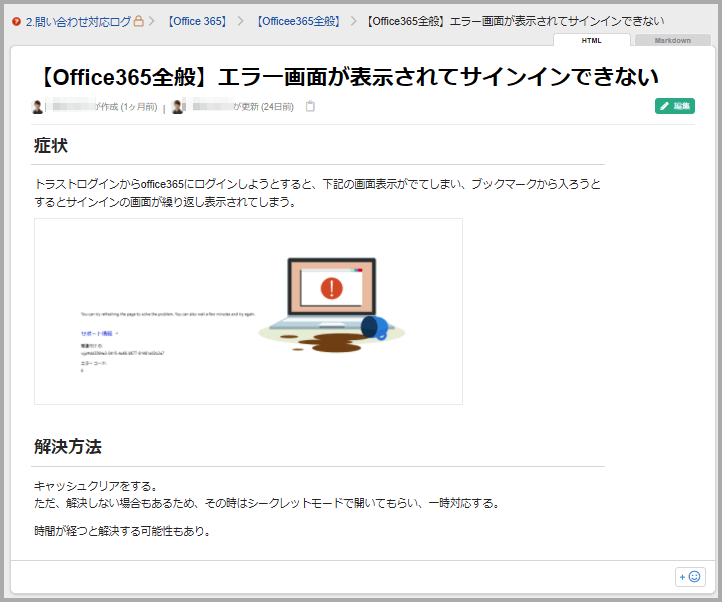Click the text 時間が経つと解決する可能性もあり。
The image size is (722, 602).
pos(123,531)
